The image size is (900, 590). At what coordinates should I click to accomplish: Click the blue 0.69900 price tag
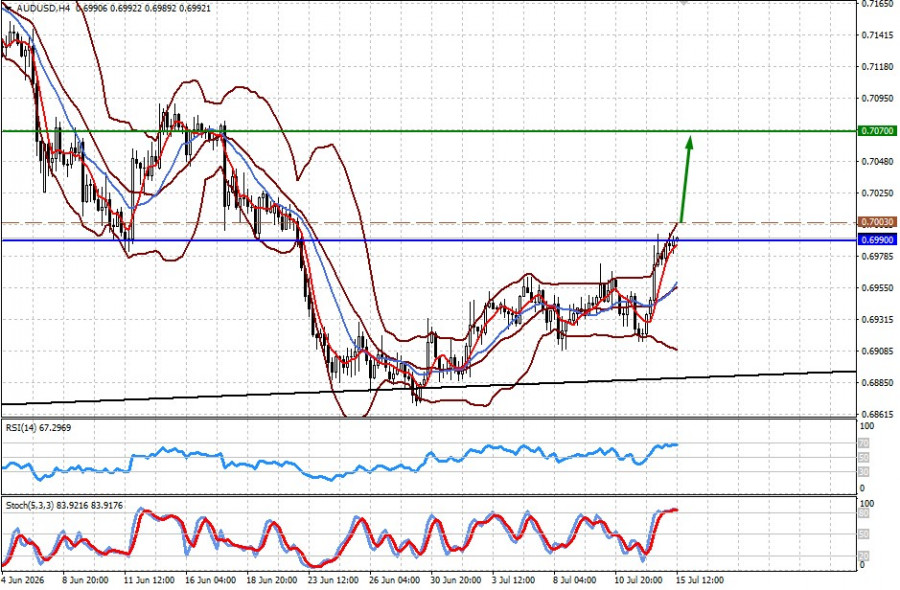point(877,240)
